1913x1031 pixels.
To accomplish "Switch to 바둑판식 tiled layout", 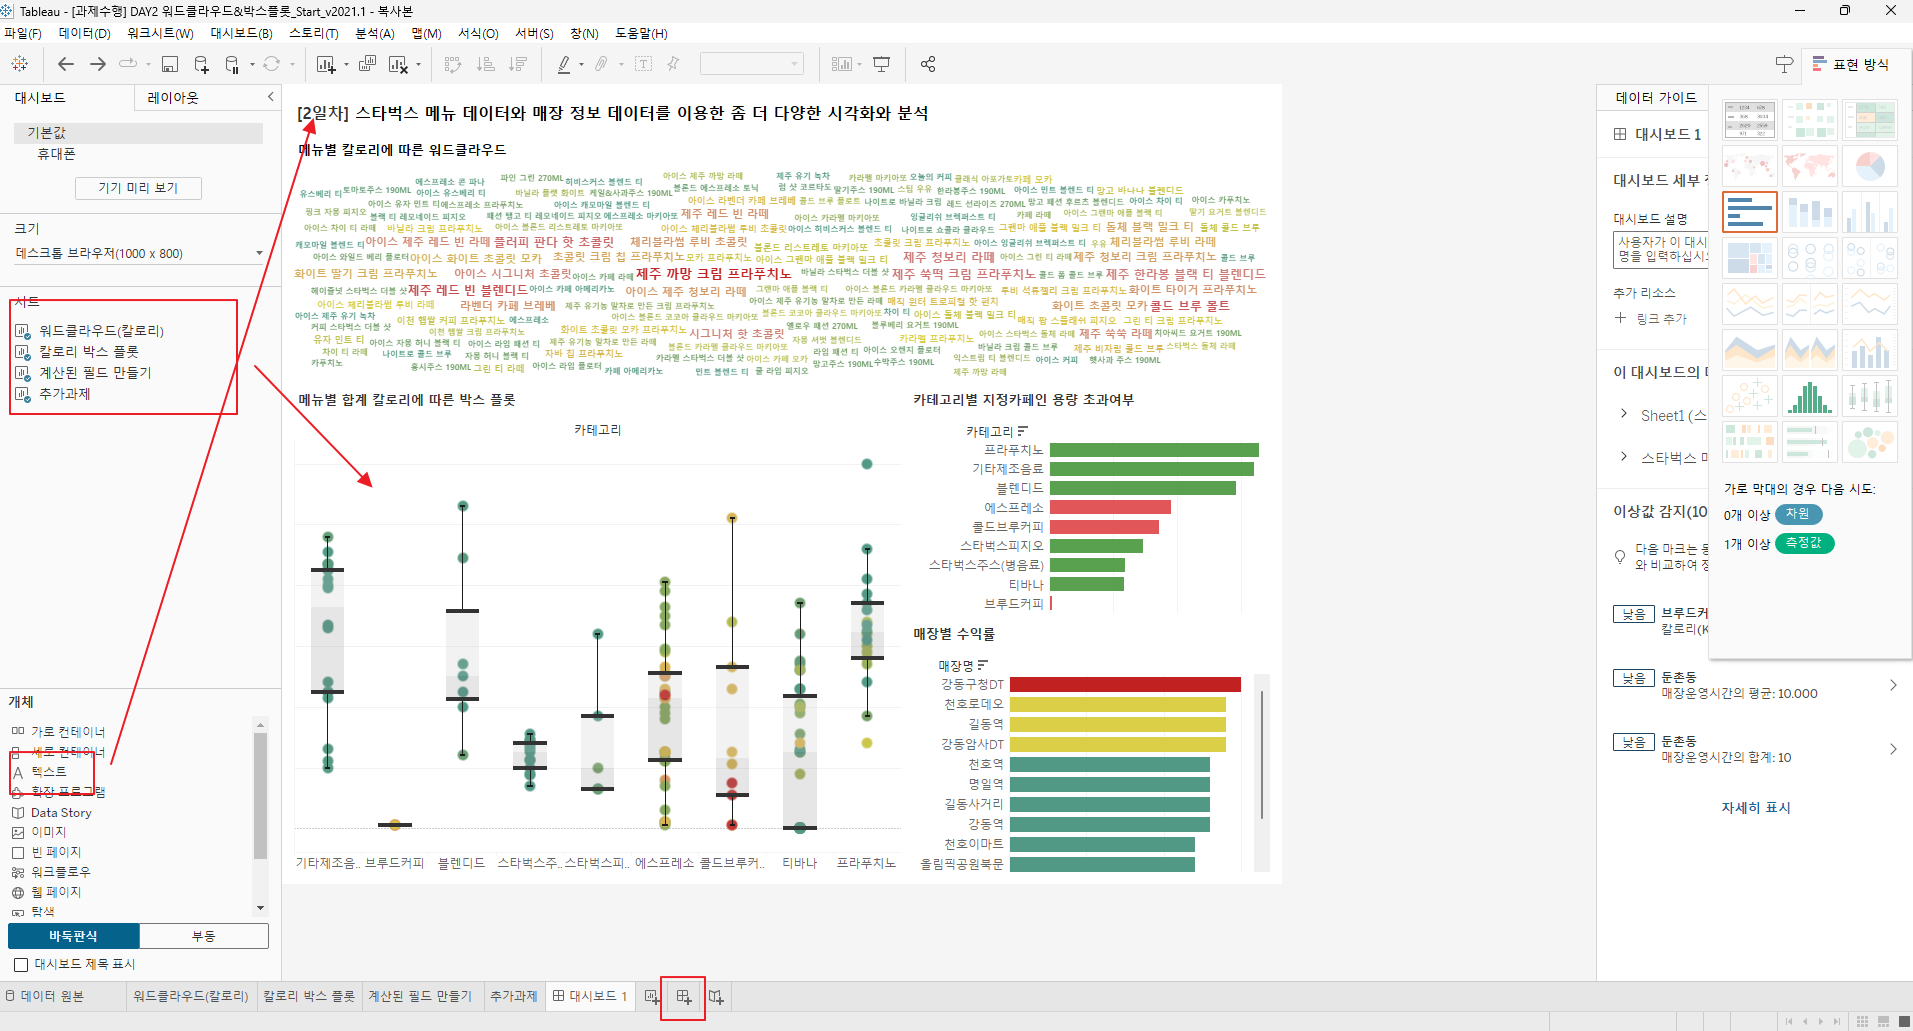I will coord(74,936).
